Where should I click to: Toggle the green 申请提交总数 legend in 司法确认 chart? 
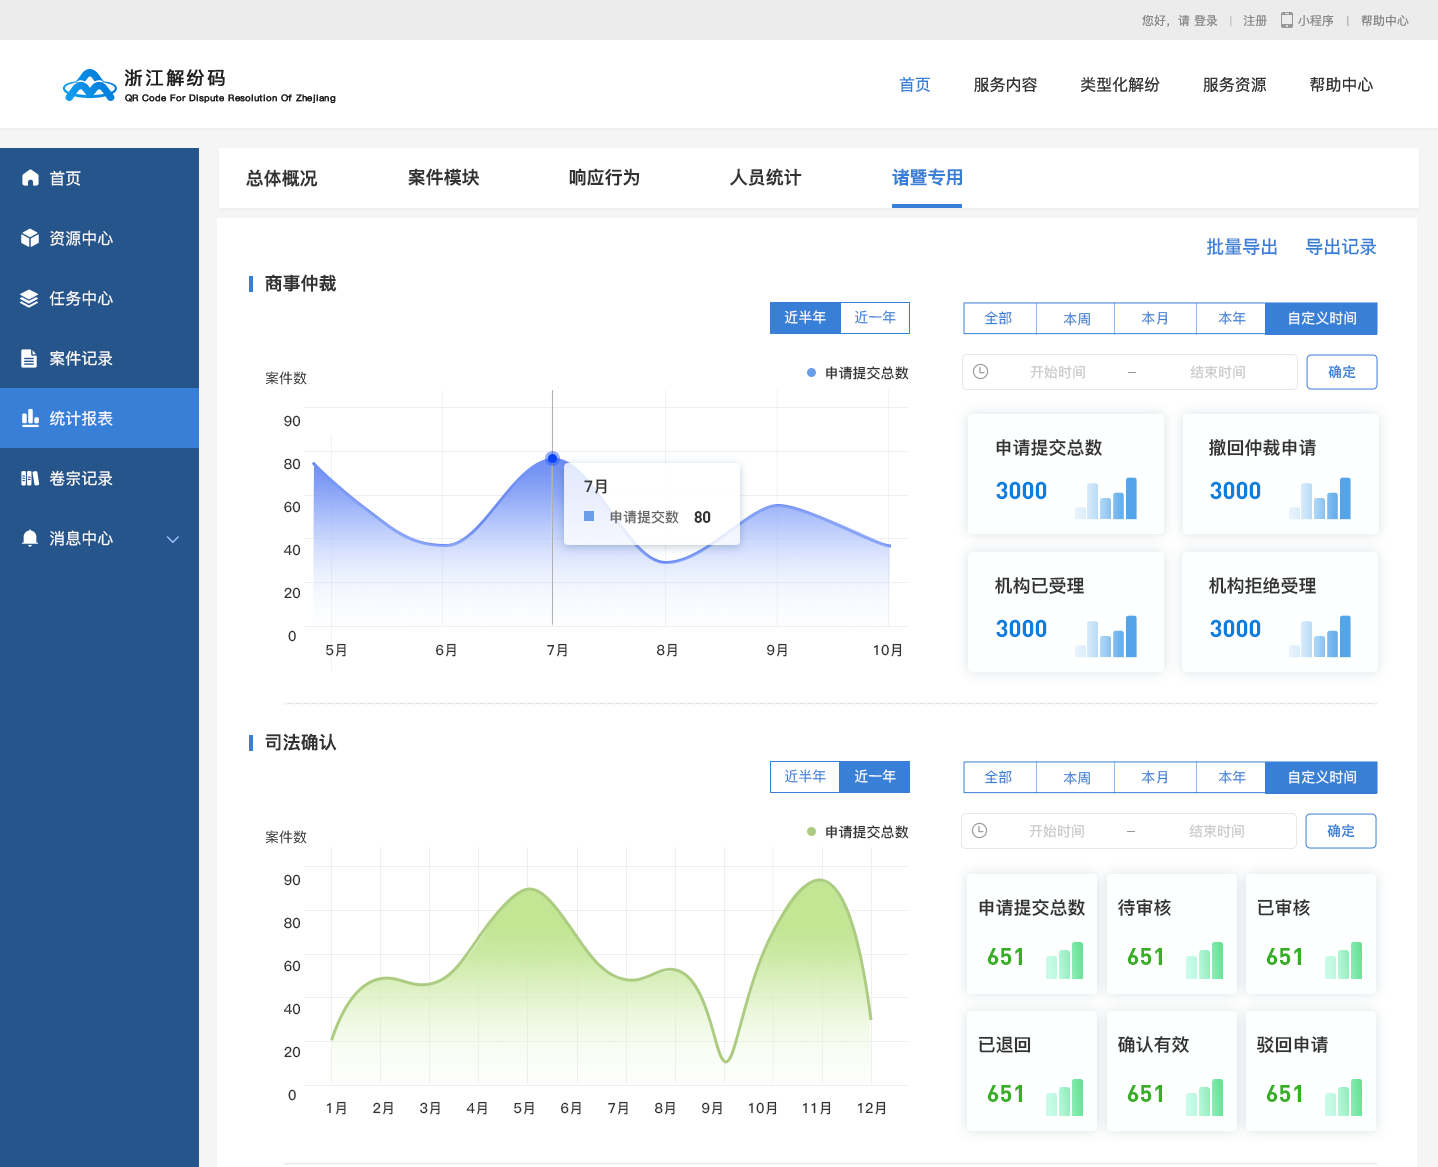click(858, 832)
